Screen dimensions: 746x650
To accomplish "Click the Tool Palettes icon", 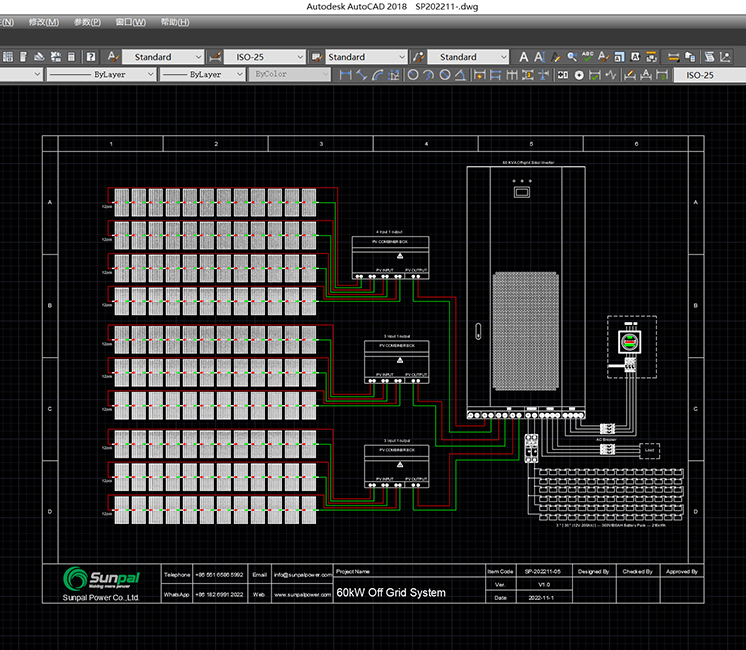I will [x=39, y=57].
